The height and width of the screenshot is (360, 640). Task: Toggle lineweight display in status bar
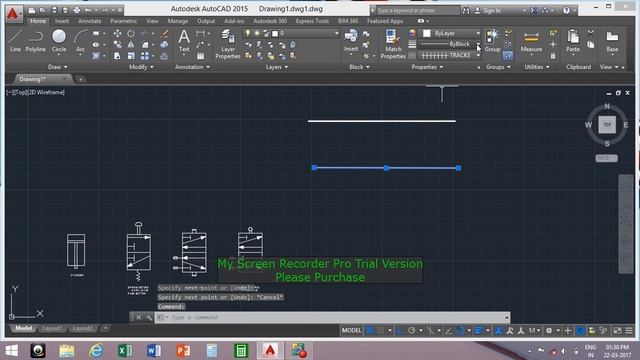479,330
